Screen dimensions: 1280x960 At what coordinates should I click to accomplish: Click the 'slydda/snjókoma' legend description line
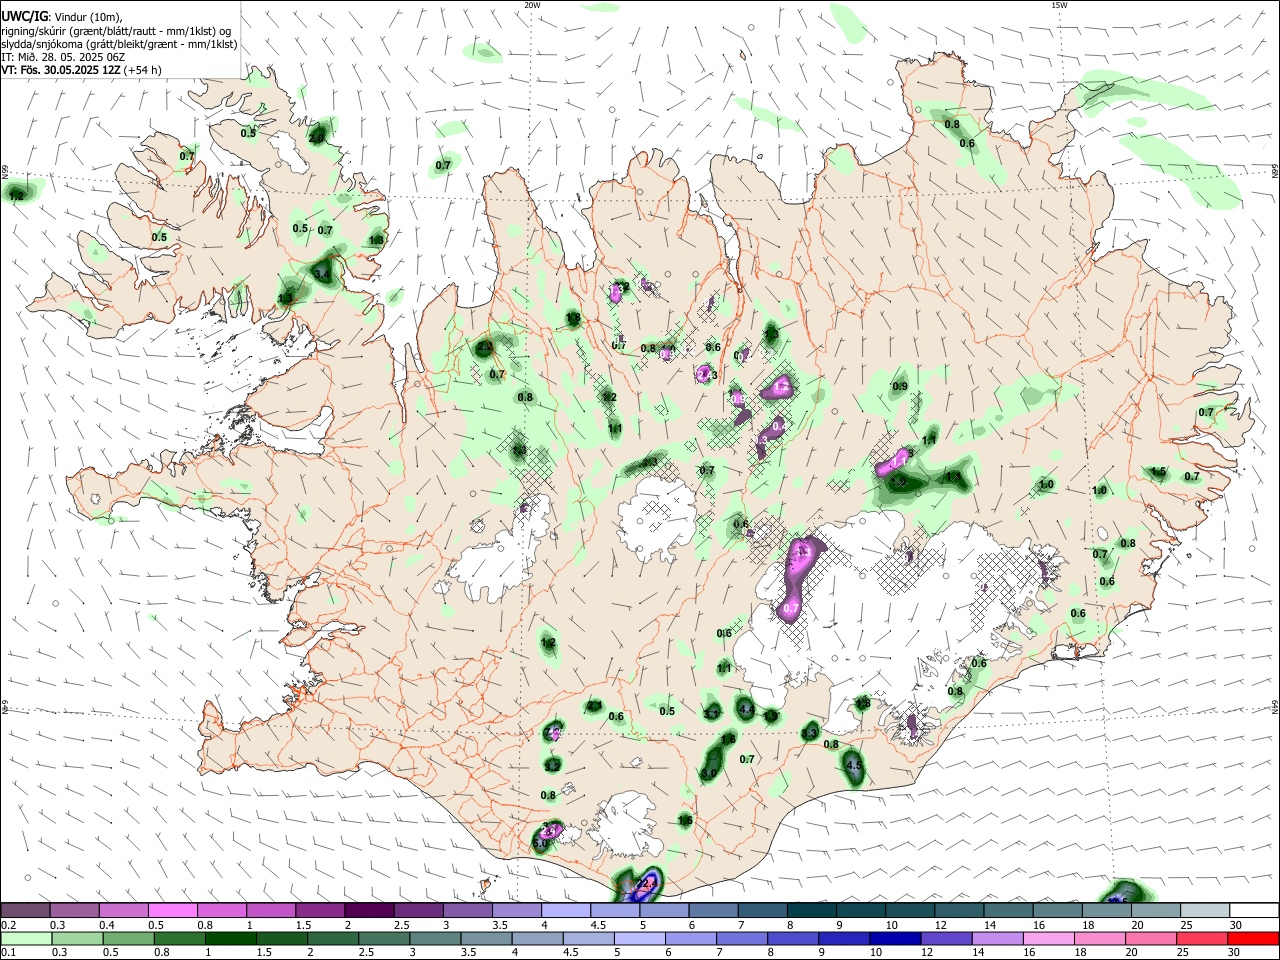[x=120, y=45]
